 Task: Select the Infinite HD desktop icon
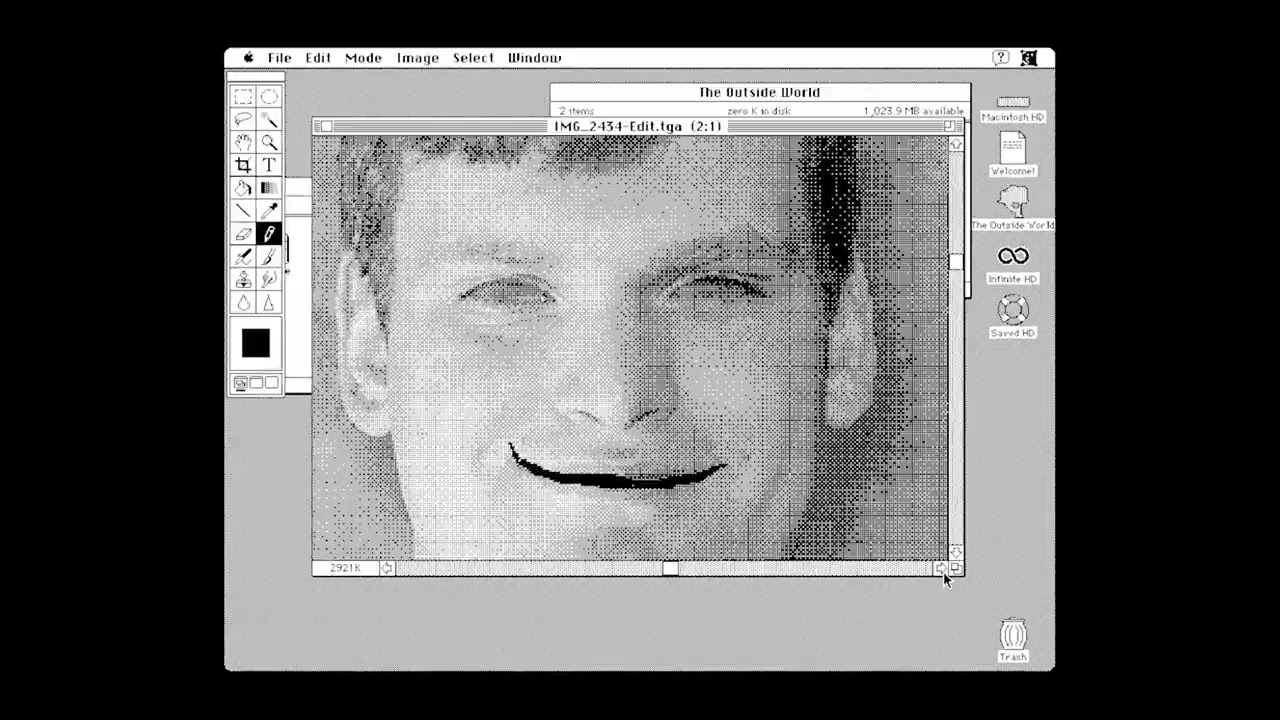pyautogui.click(x=1013, y=264)
